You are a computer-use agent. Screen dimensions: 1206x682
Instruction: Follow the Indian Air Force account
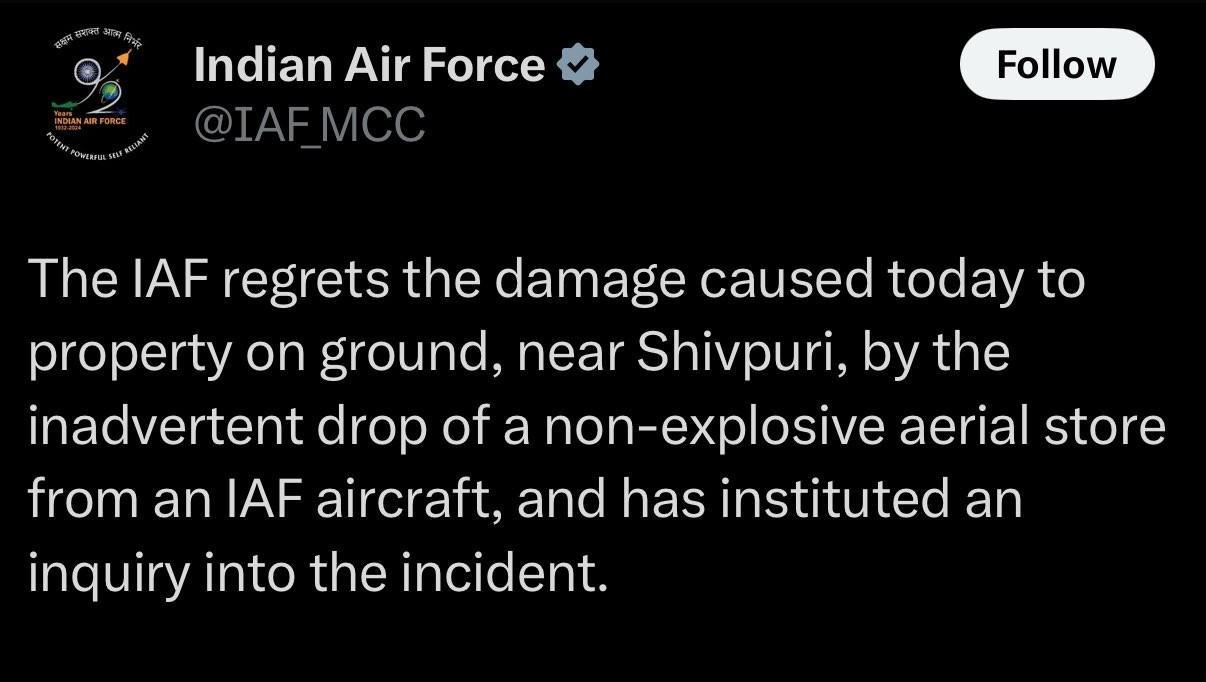[1057, 64]
